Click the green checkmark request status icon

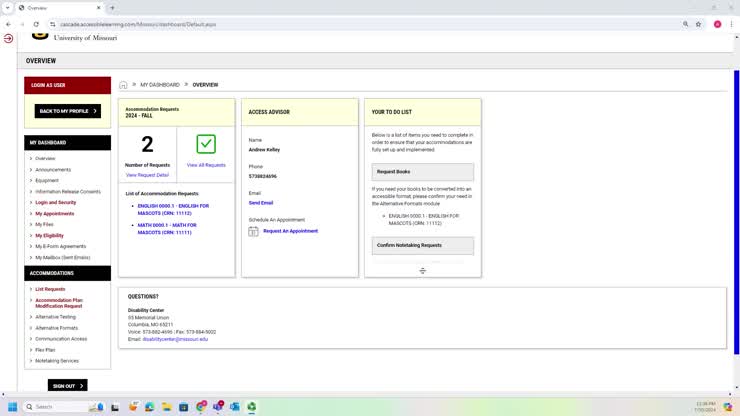point(206,144)
